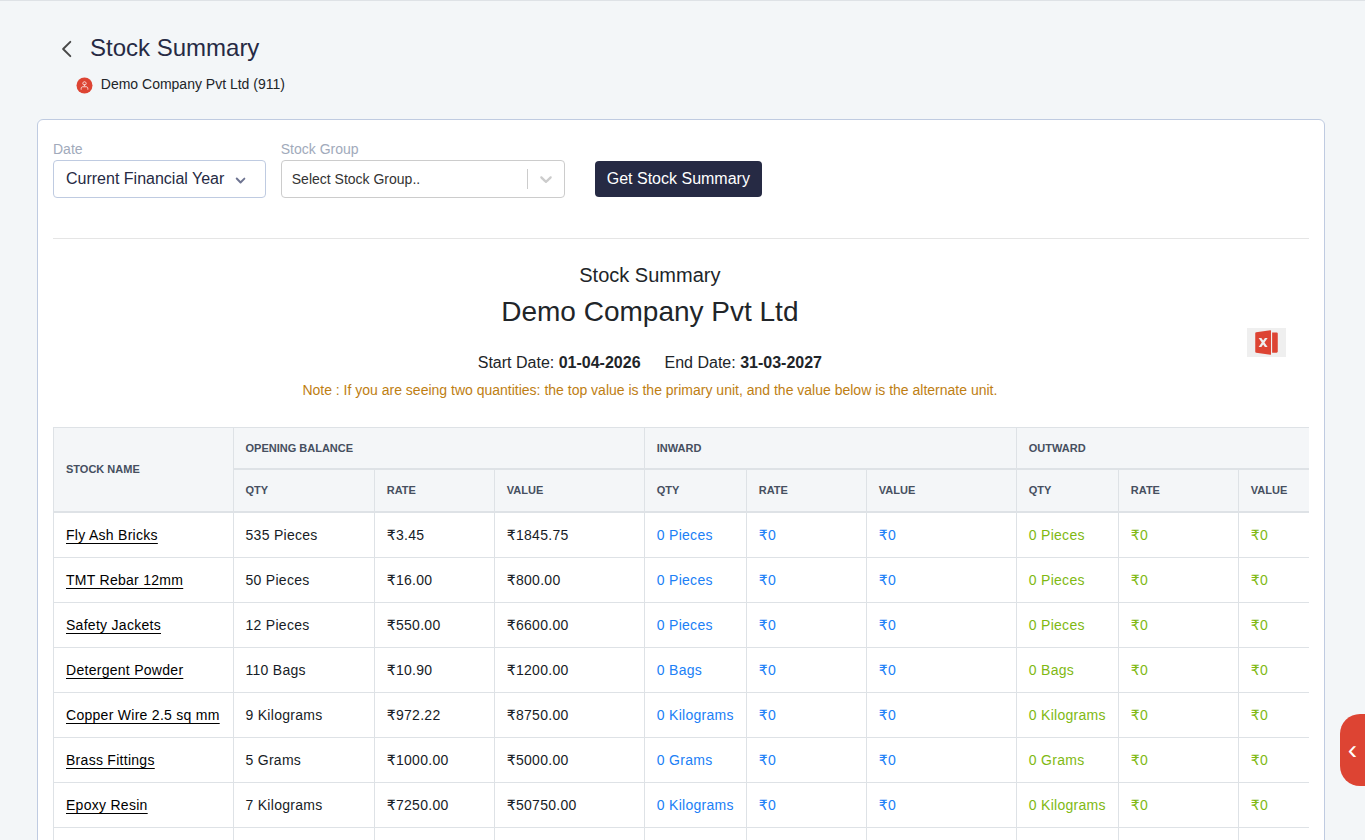Click the ₹6600.00 value cell
Image resolution: width=1365 pixels, height=840 pixels.
[x=569, y=625]
